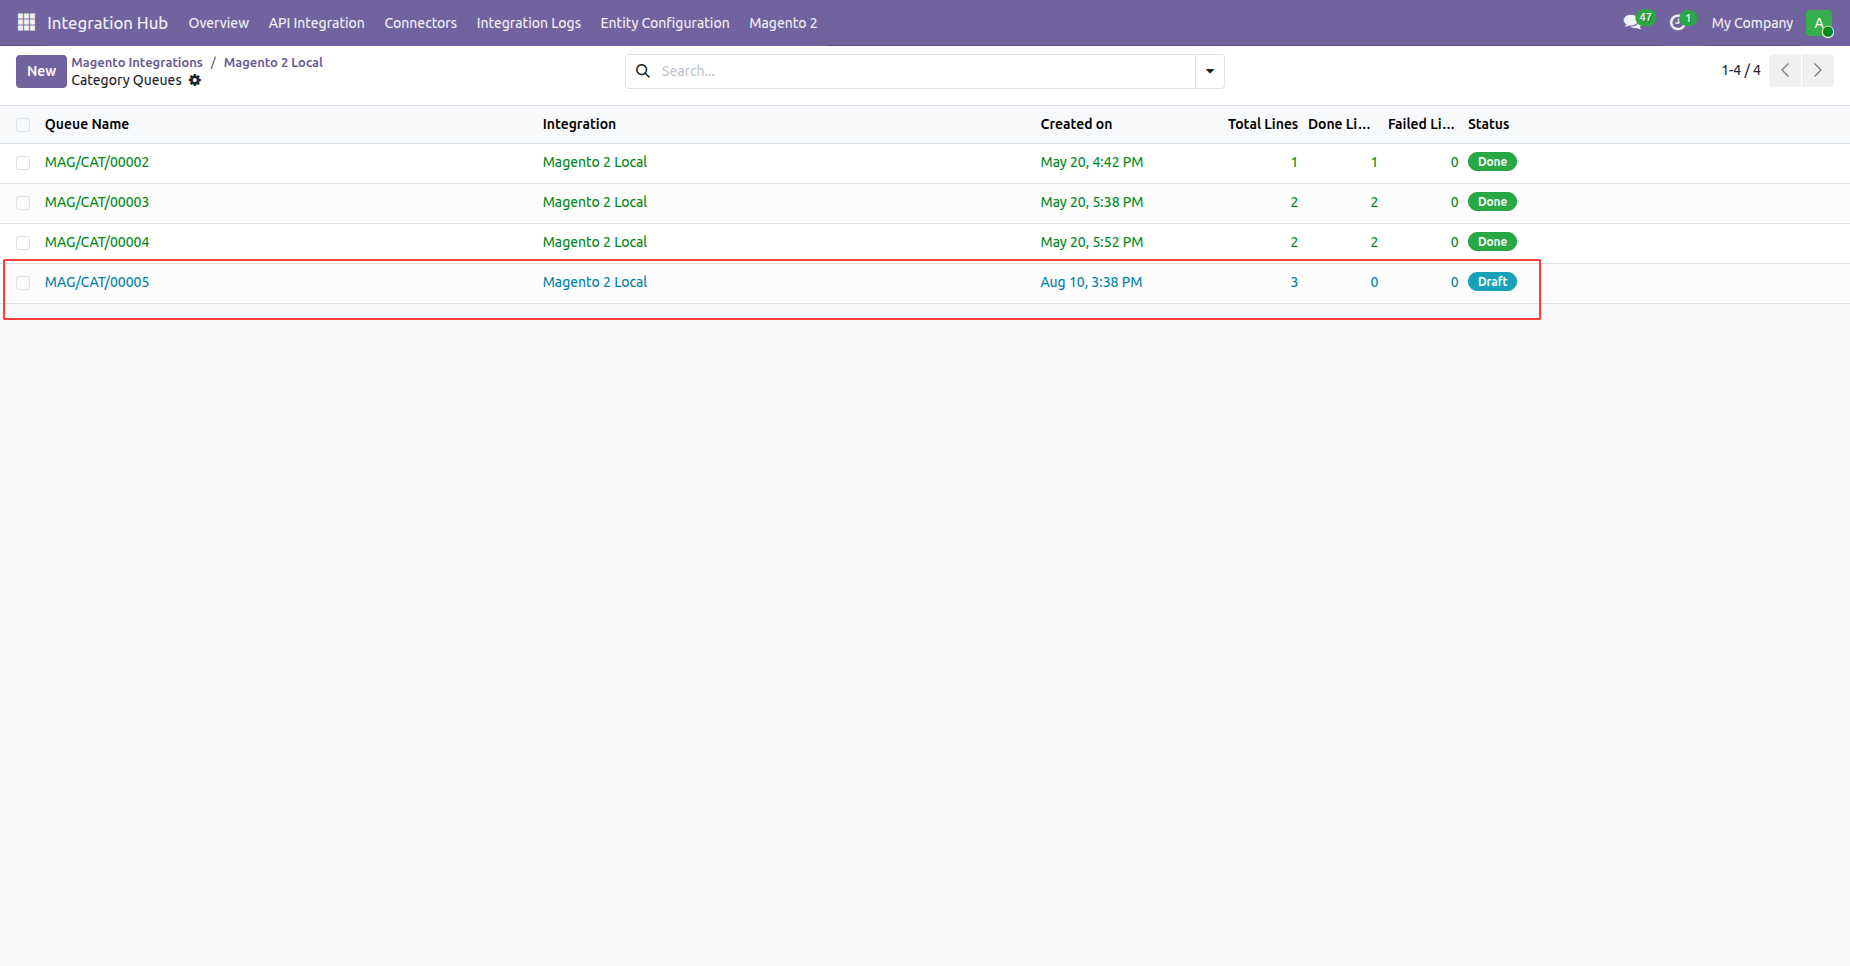The height and width of the screenshot is (966, 1850).
Task: Open the Entity Configuration menu
Action: tap(665, 23)
